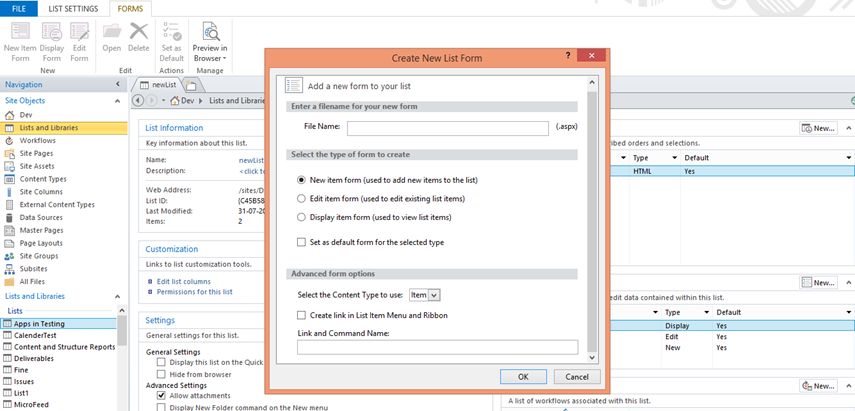This screenshot has width=855, height=411.
Task: Open the FILE tab
Action: (x=19, y=9)
